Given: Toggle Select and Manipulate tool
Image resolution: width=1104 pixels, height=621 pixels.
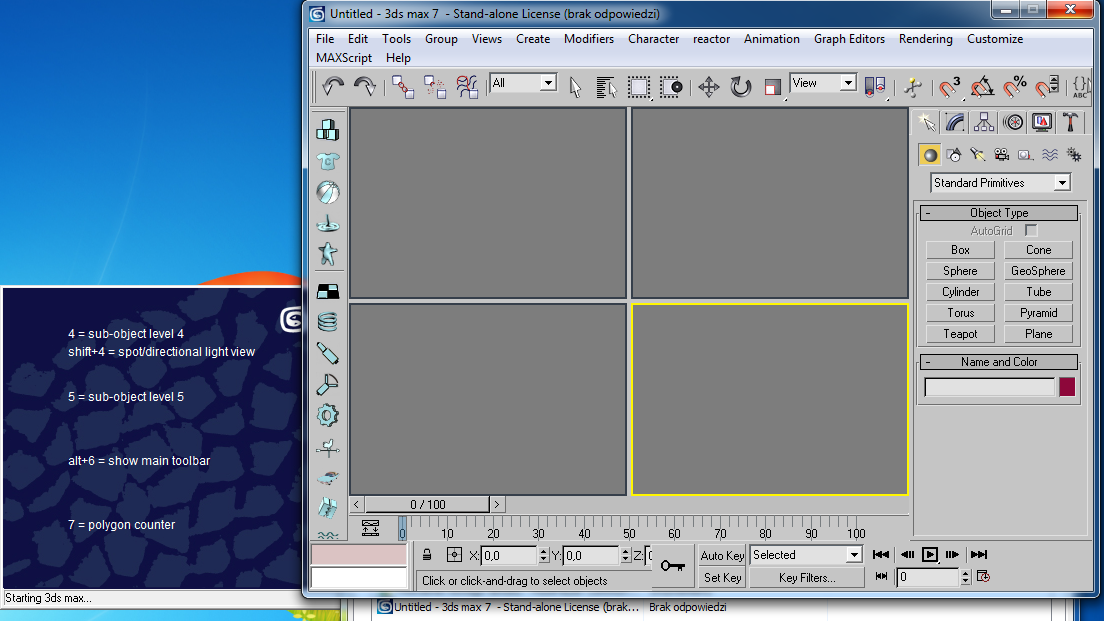Looking at the screenshot, I should click(x=912, y=87).
